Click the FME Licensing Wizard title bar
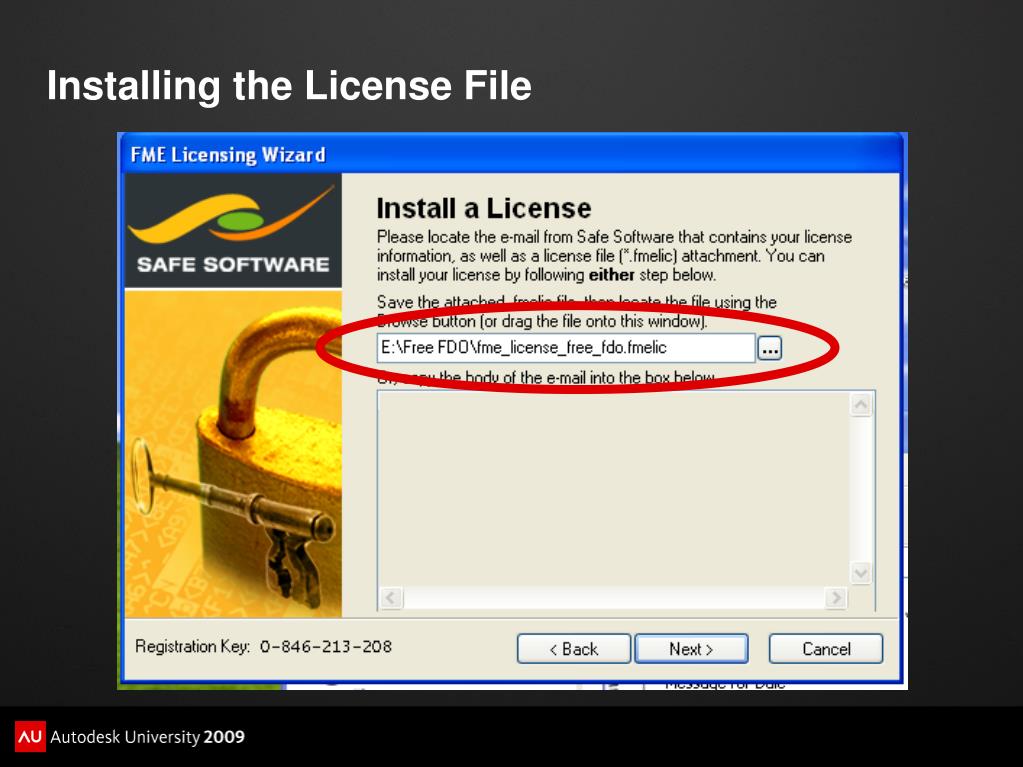The width and height of the screenshot is (1023, 767). 512,155
